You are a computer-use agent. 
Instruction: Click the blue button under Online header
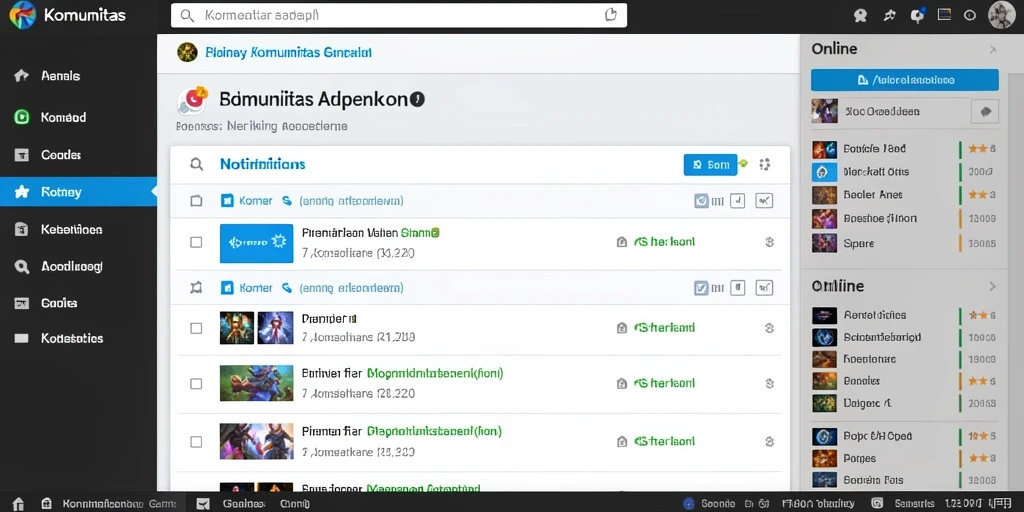[904, 80]
